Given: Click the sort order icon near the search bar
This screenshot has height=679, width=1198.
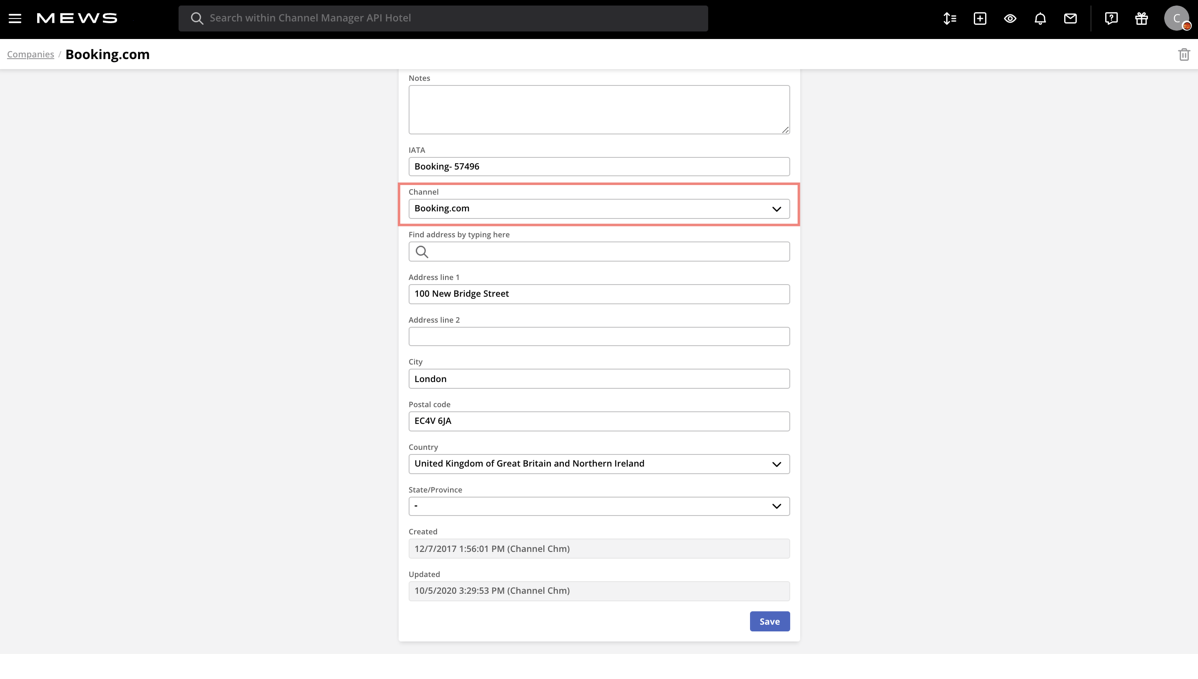Looking at the screenshot, I should tap(949, 17).
